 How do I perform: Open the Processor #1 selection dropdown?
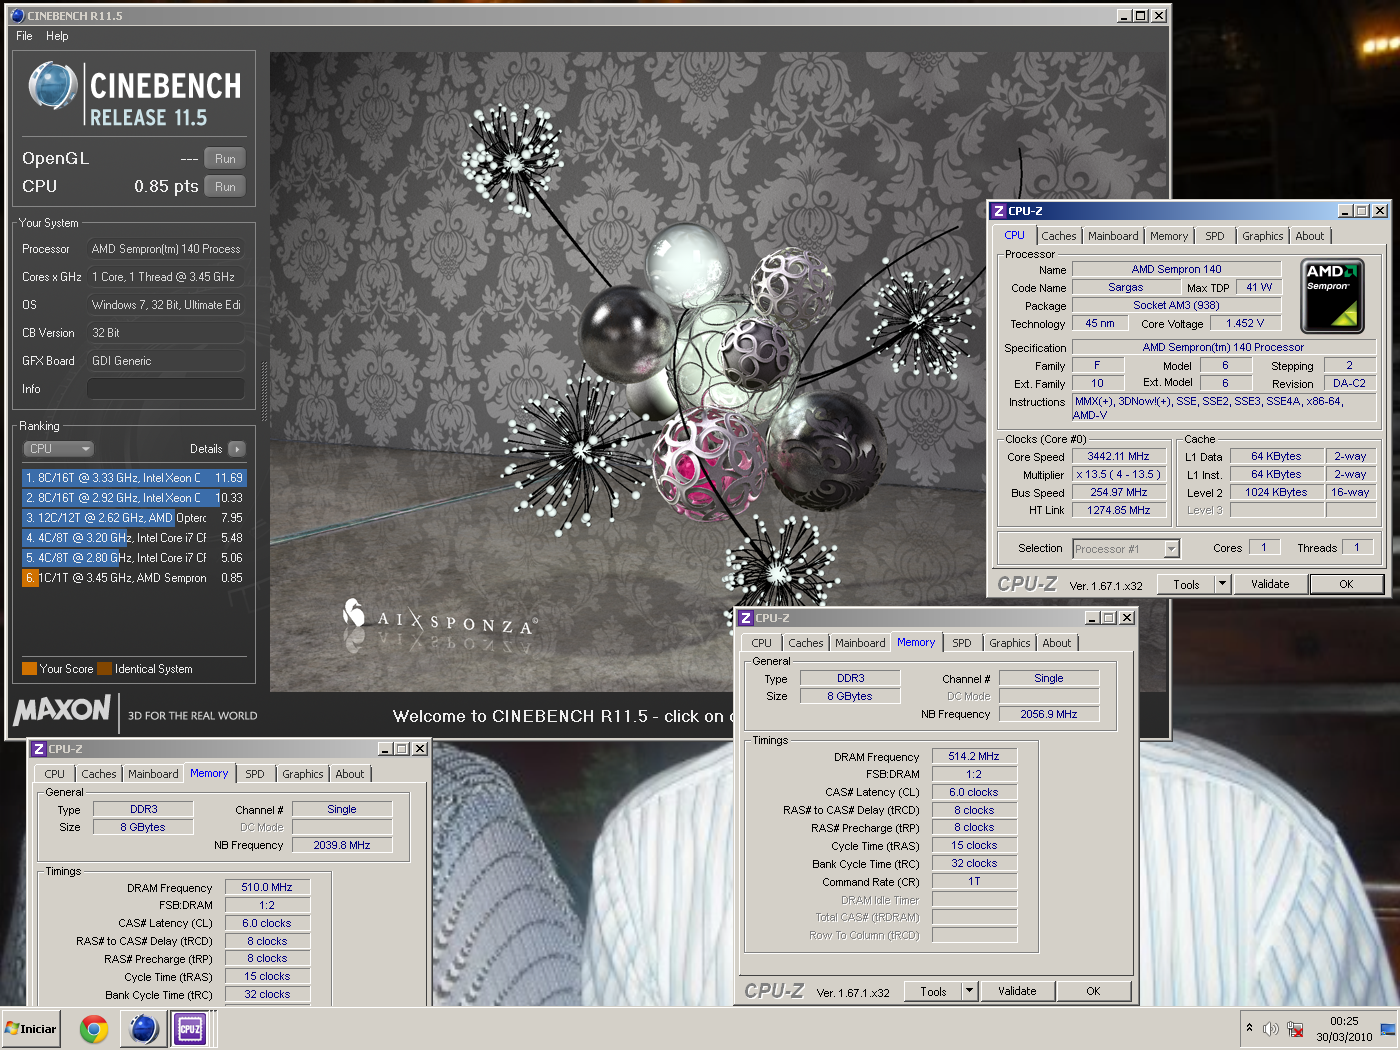click(1126, 549)
